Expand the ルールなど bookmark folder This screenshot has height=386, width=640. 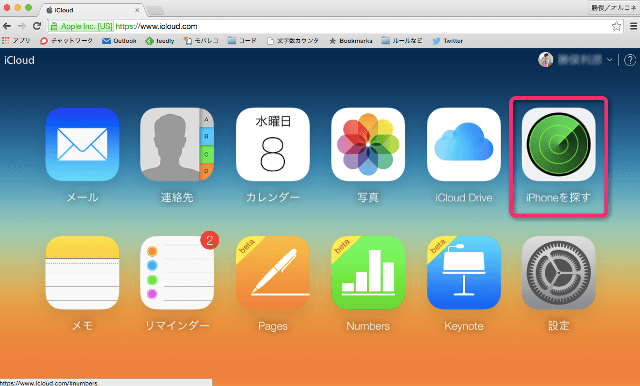[x=402, y=41]
